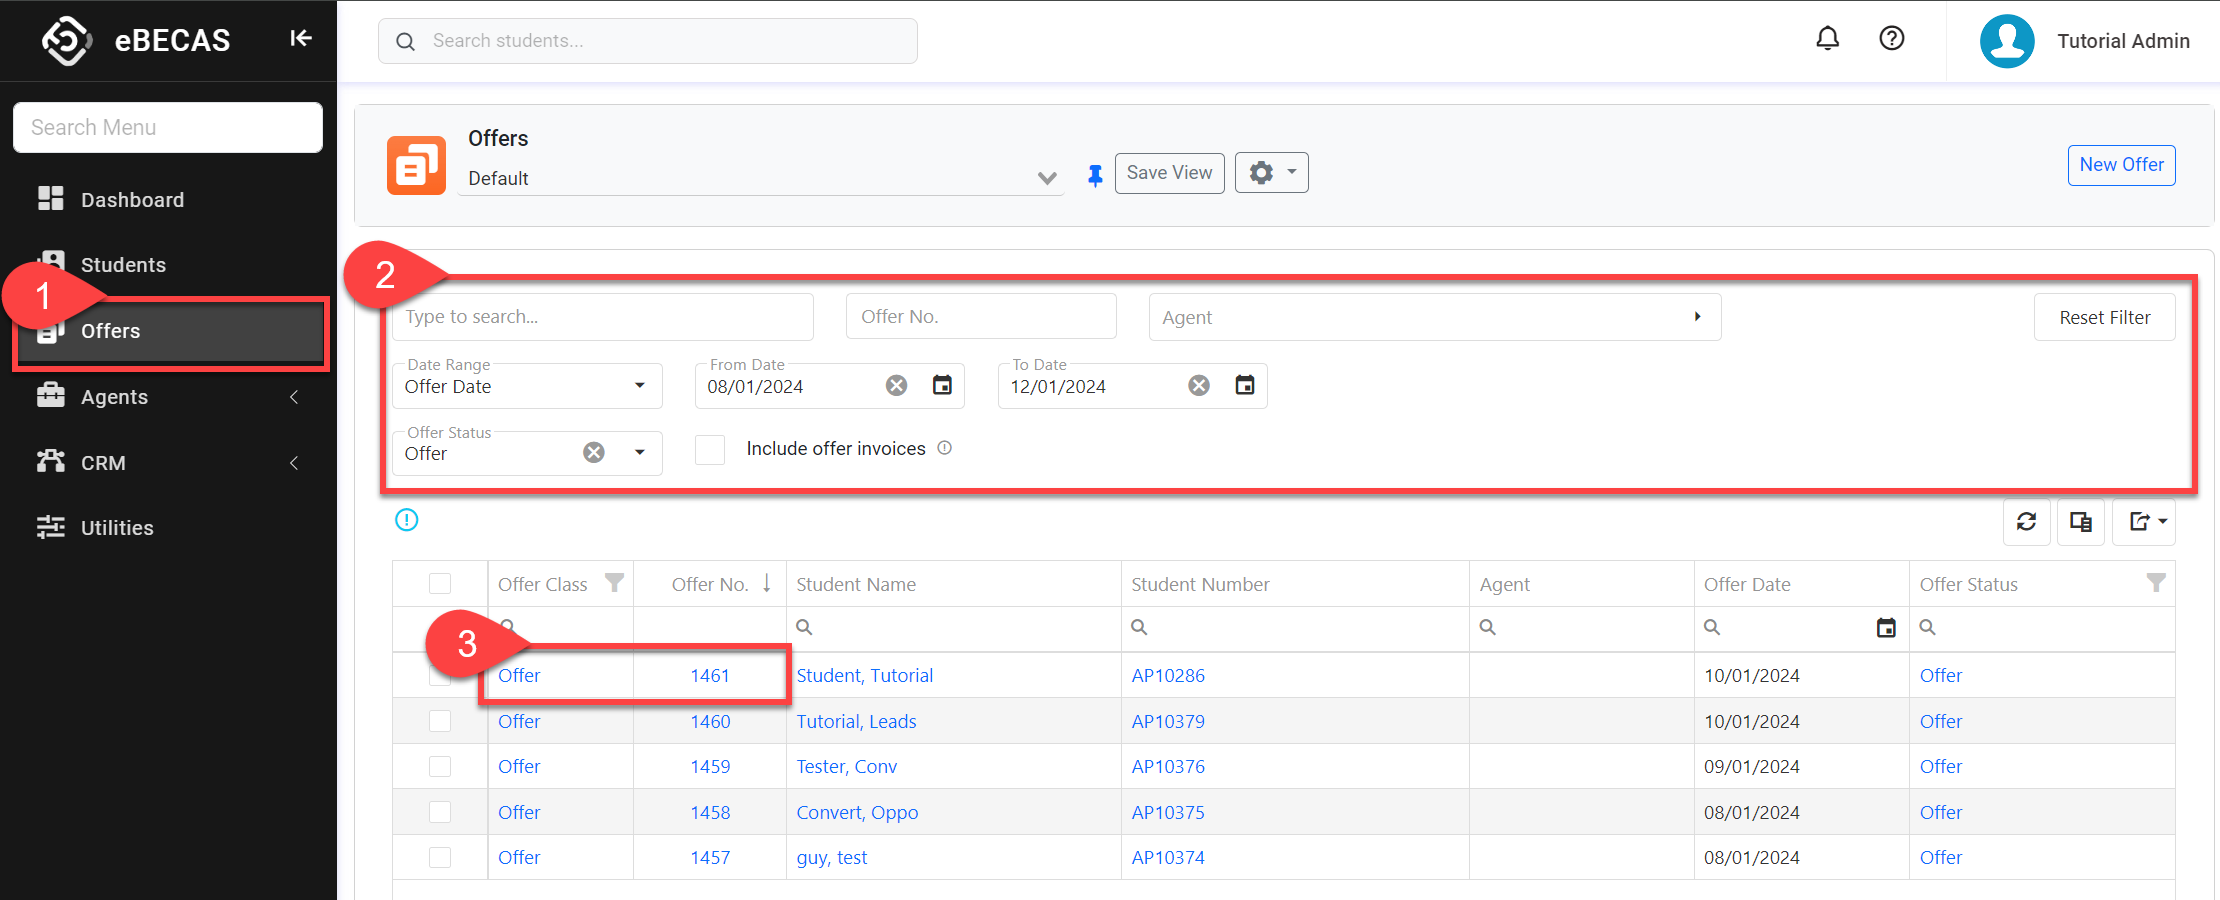Focus the Offer No. filter field

[x=981, y=317]
